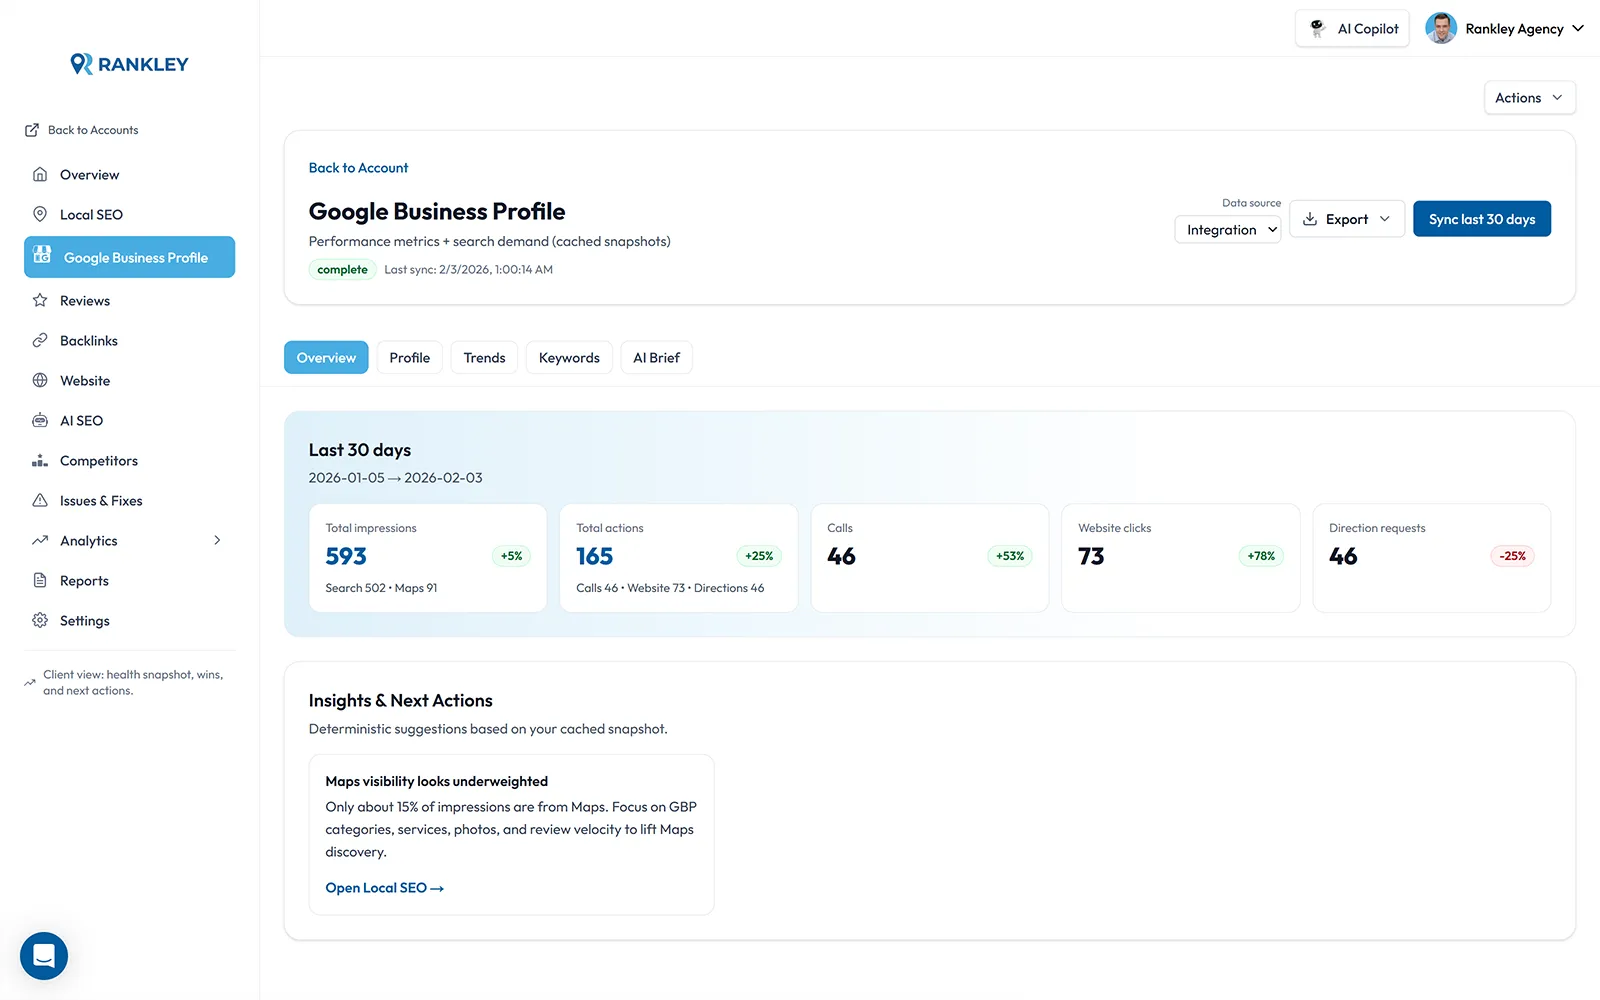This screenshot has height=1000, width=1600.
Task: Click Sync last 30 days
Action: point(1482,218)
